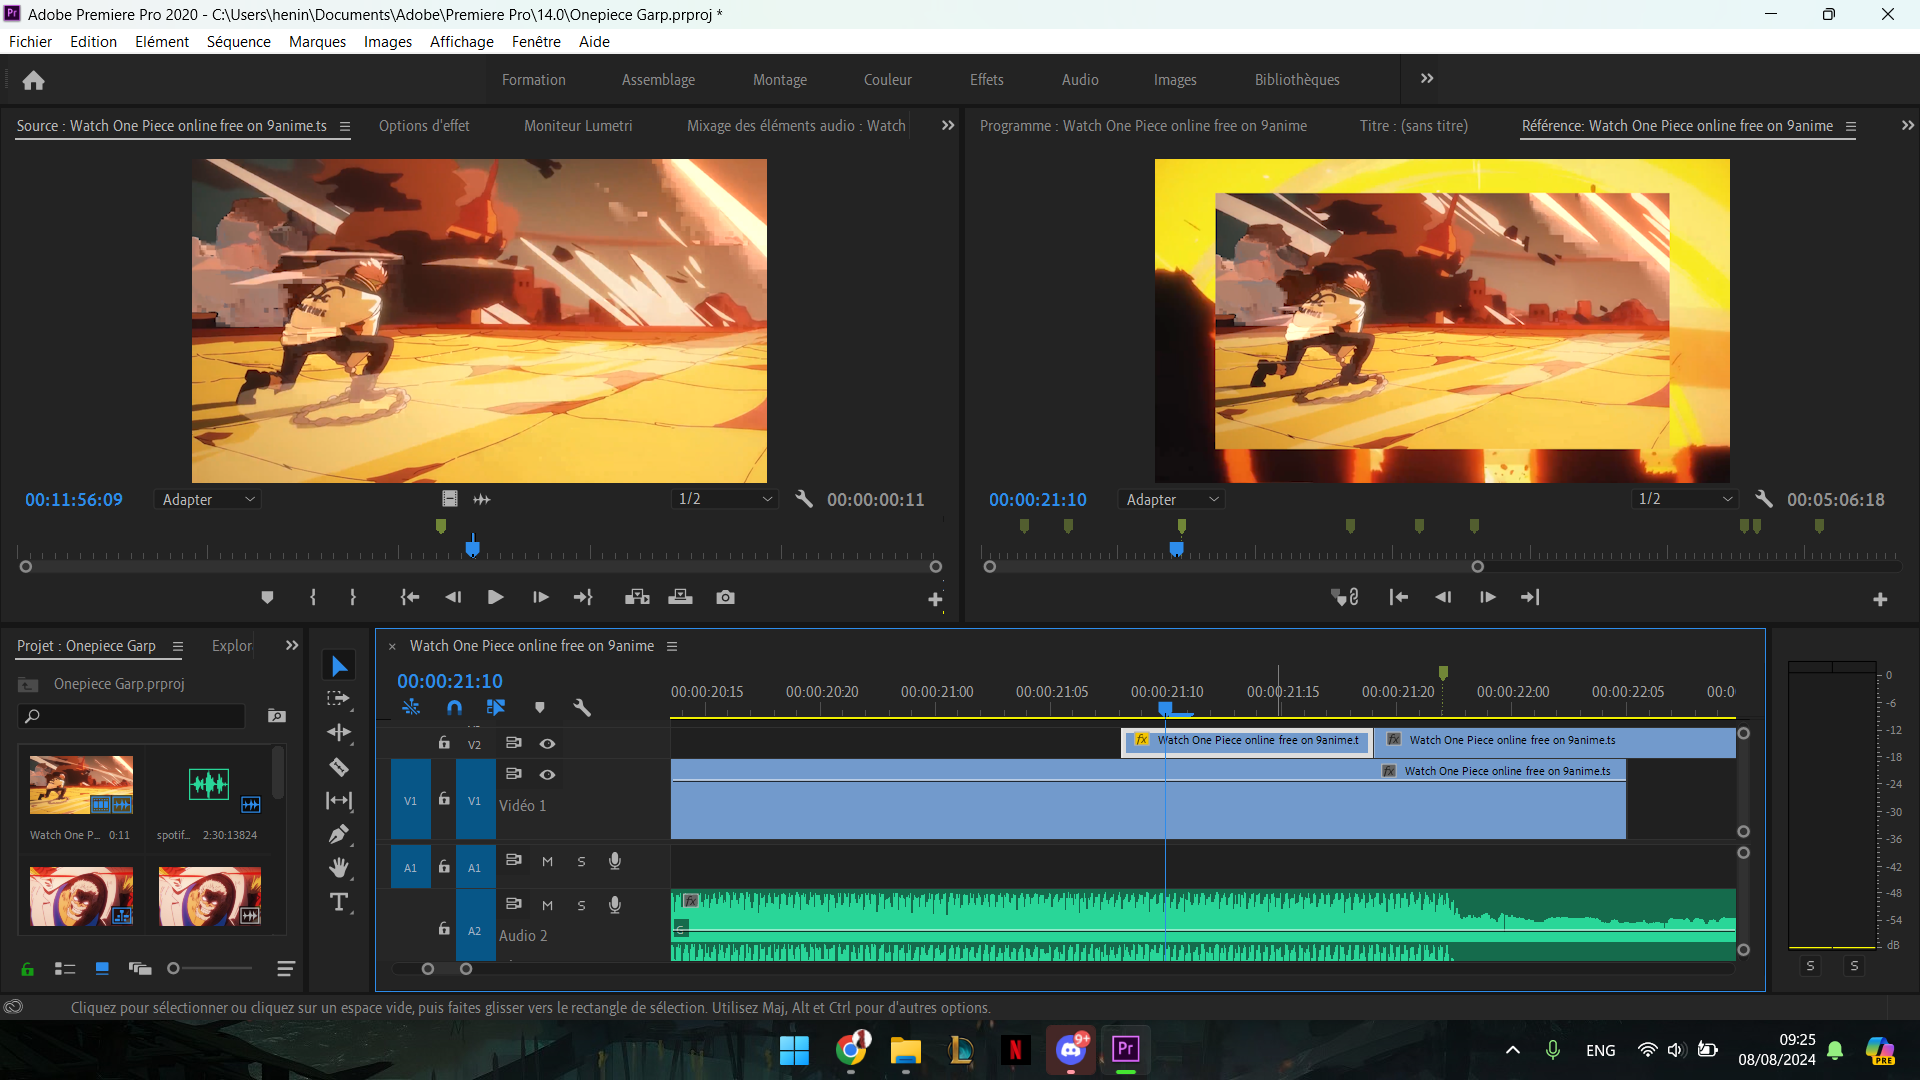This screenshot has width=1920, height=1080.
Task: Switch Project panel to icon view
Action: (102, 968)
